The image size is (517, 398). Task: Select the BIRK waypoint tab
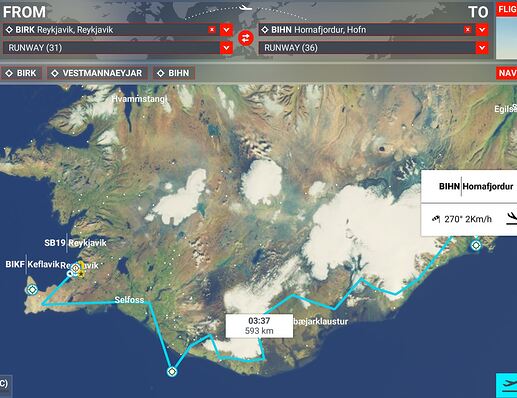(x=21, y=73)
